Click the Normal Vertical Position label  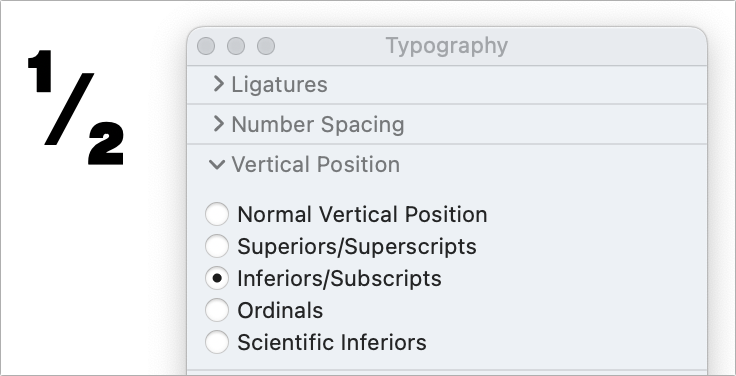click(362, 215)
